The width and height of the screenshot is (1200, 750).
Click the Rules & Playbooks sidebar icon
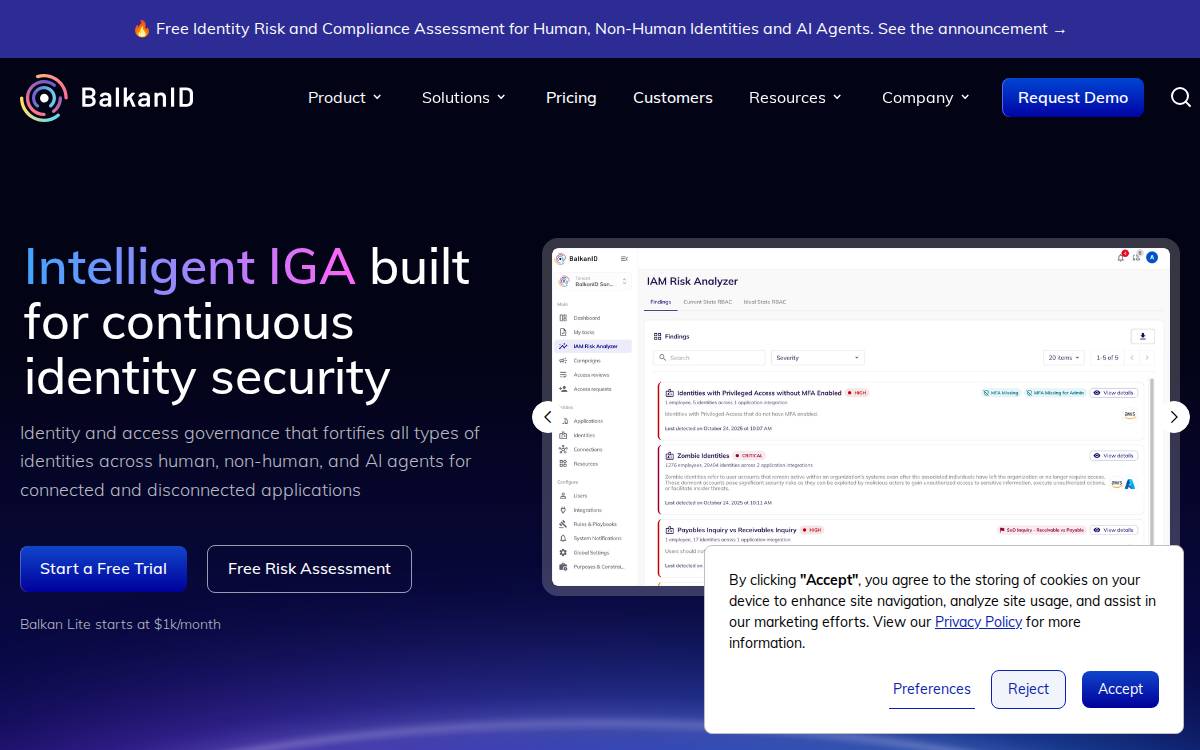coord(563,524)
